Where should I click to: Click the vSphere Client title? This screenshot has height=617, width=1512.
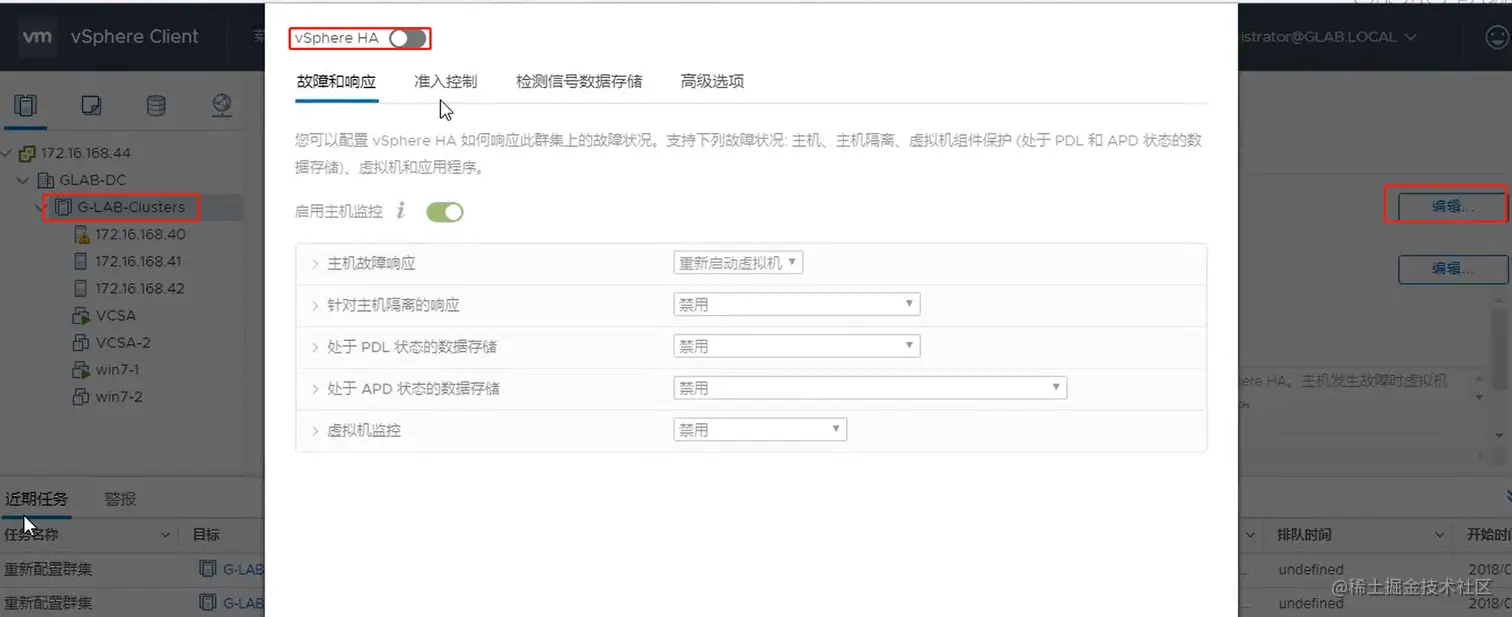[134, 36]
